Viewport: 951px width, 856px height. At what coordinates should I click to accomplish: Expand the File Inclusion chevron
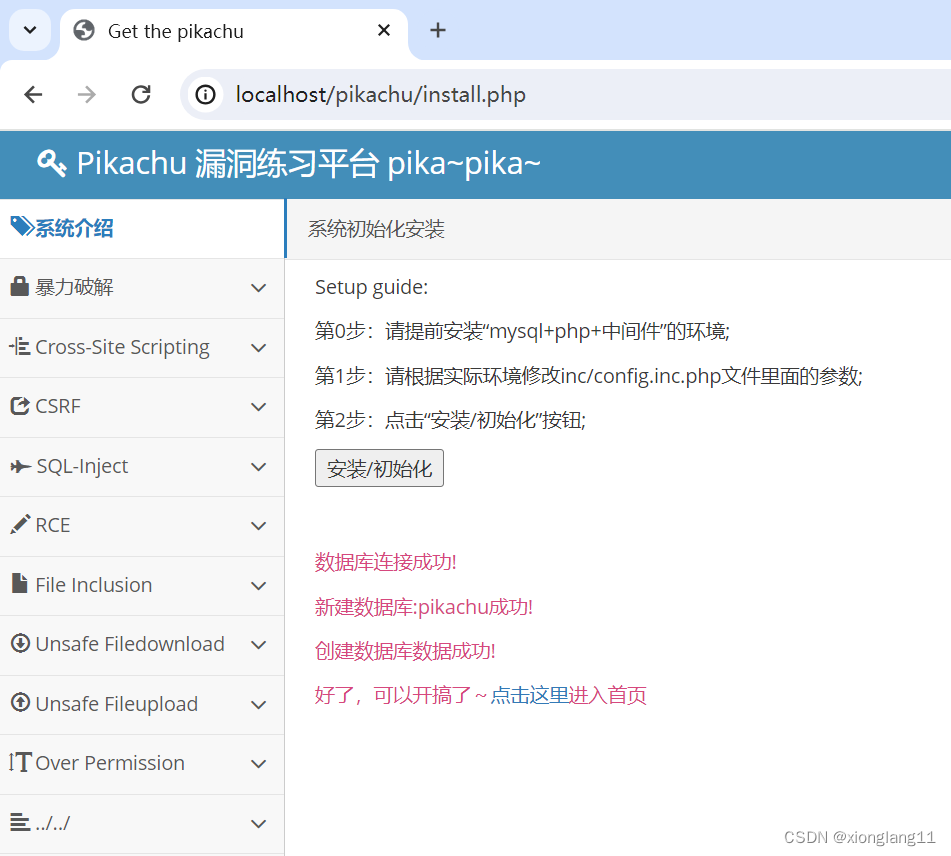pyautogui.click(x=259, y=585)
